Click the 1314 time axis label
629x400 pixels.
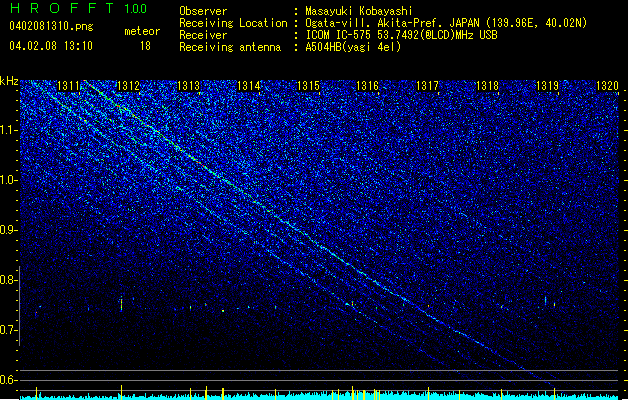pos(248,86)
